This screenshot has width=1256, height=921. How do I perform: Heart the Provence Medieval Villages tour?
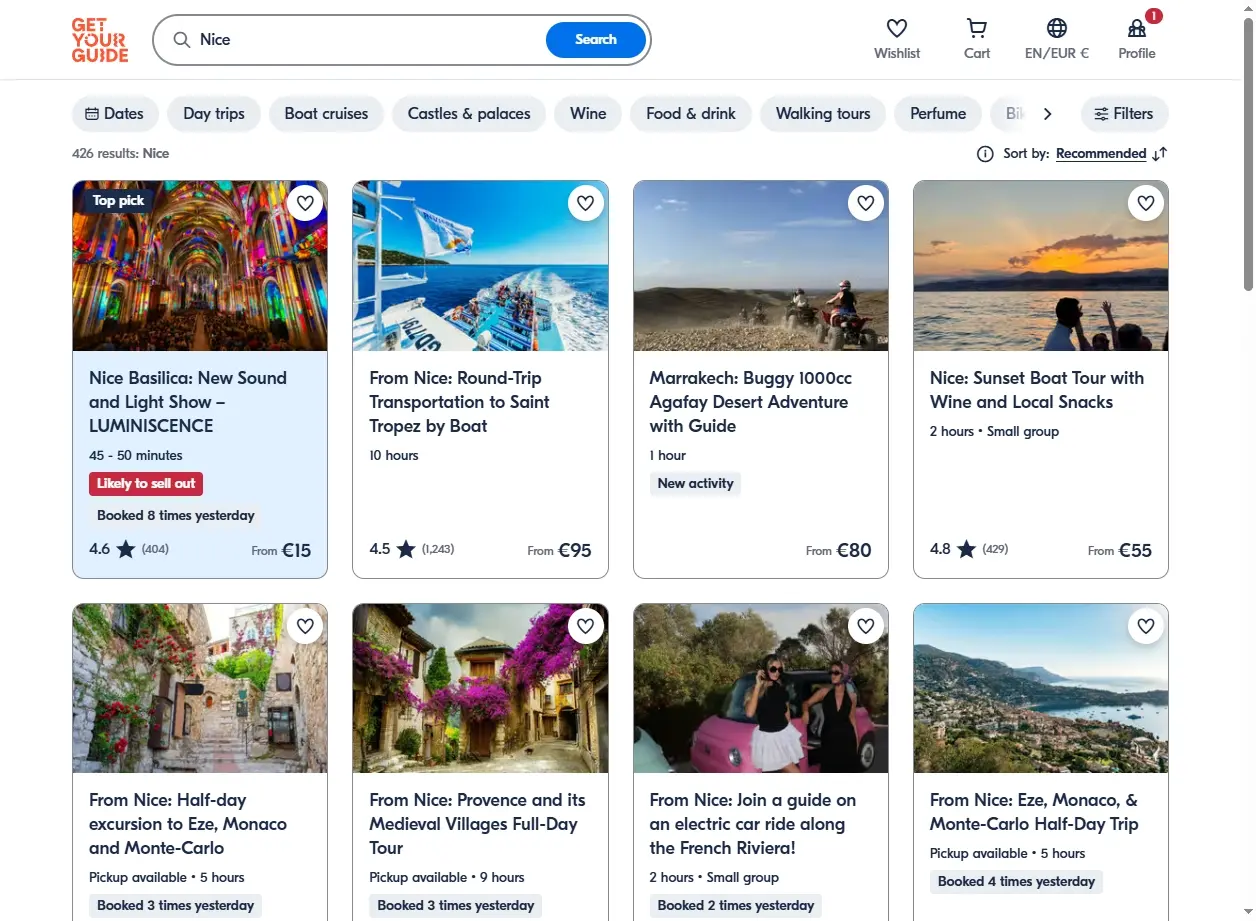(586, 626)
